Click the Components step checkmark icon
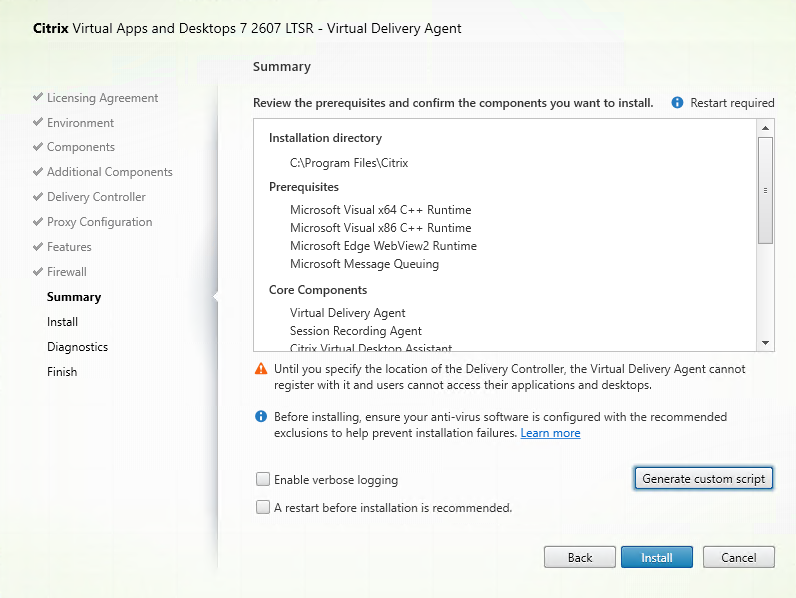 (38, 146)
